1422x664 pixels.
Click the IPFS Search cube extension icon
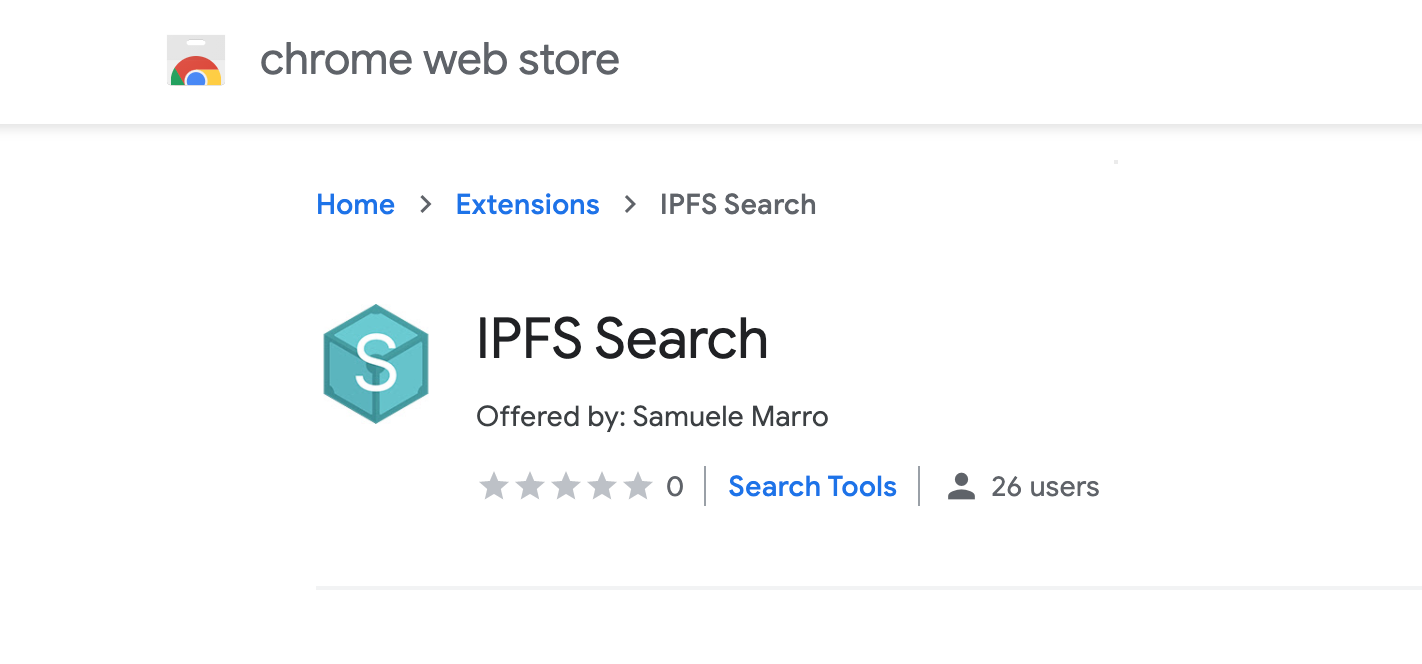[376, 364]
